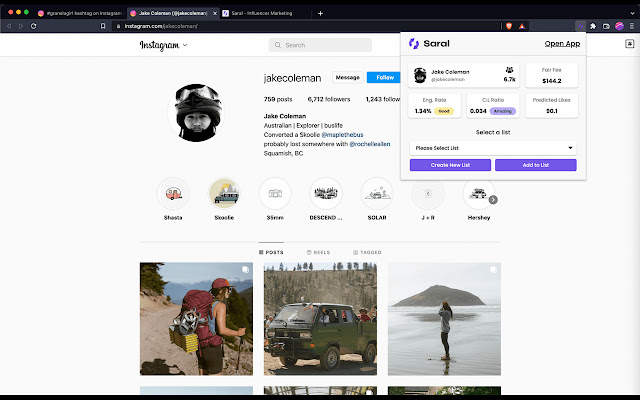640x400 pixels.
Task: Go forward with the browser forward arrow
Action: (x=21, y=26)
